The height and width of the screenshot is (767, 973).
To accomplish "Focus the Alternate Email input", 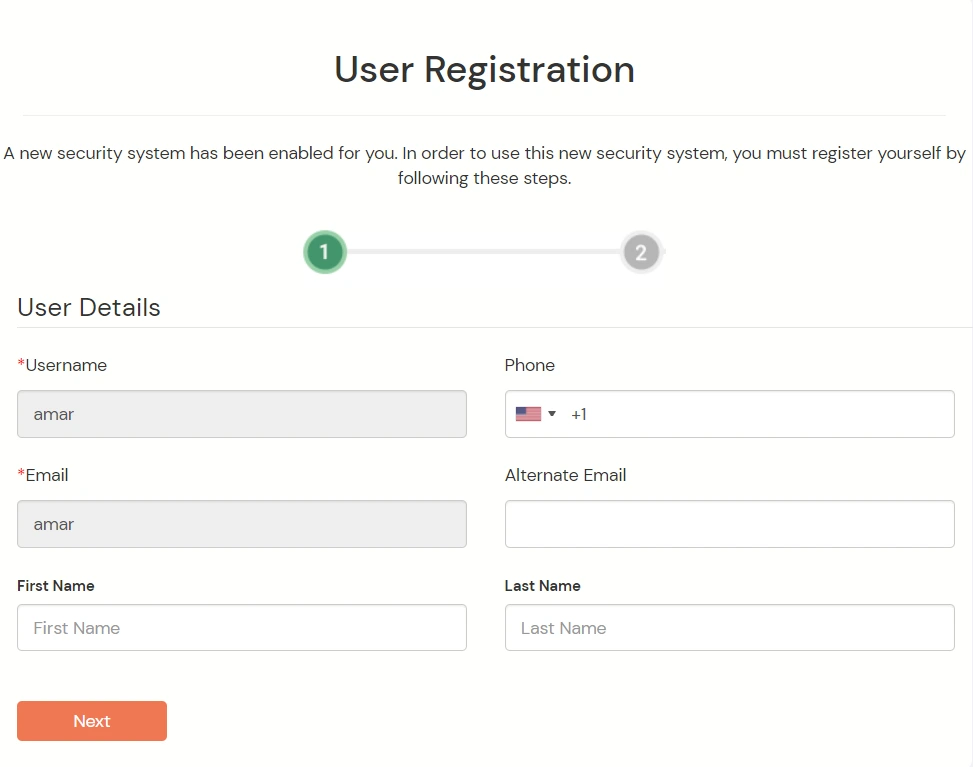I will pos(728,523).
